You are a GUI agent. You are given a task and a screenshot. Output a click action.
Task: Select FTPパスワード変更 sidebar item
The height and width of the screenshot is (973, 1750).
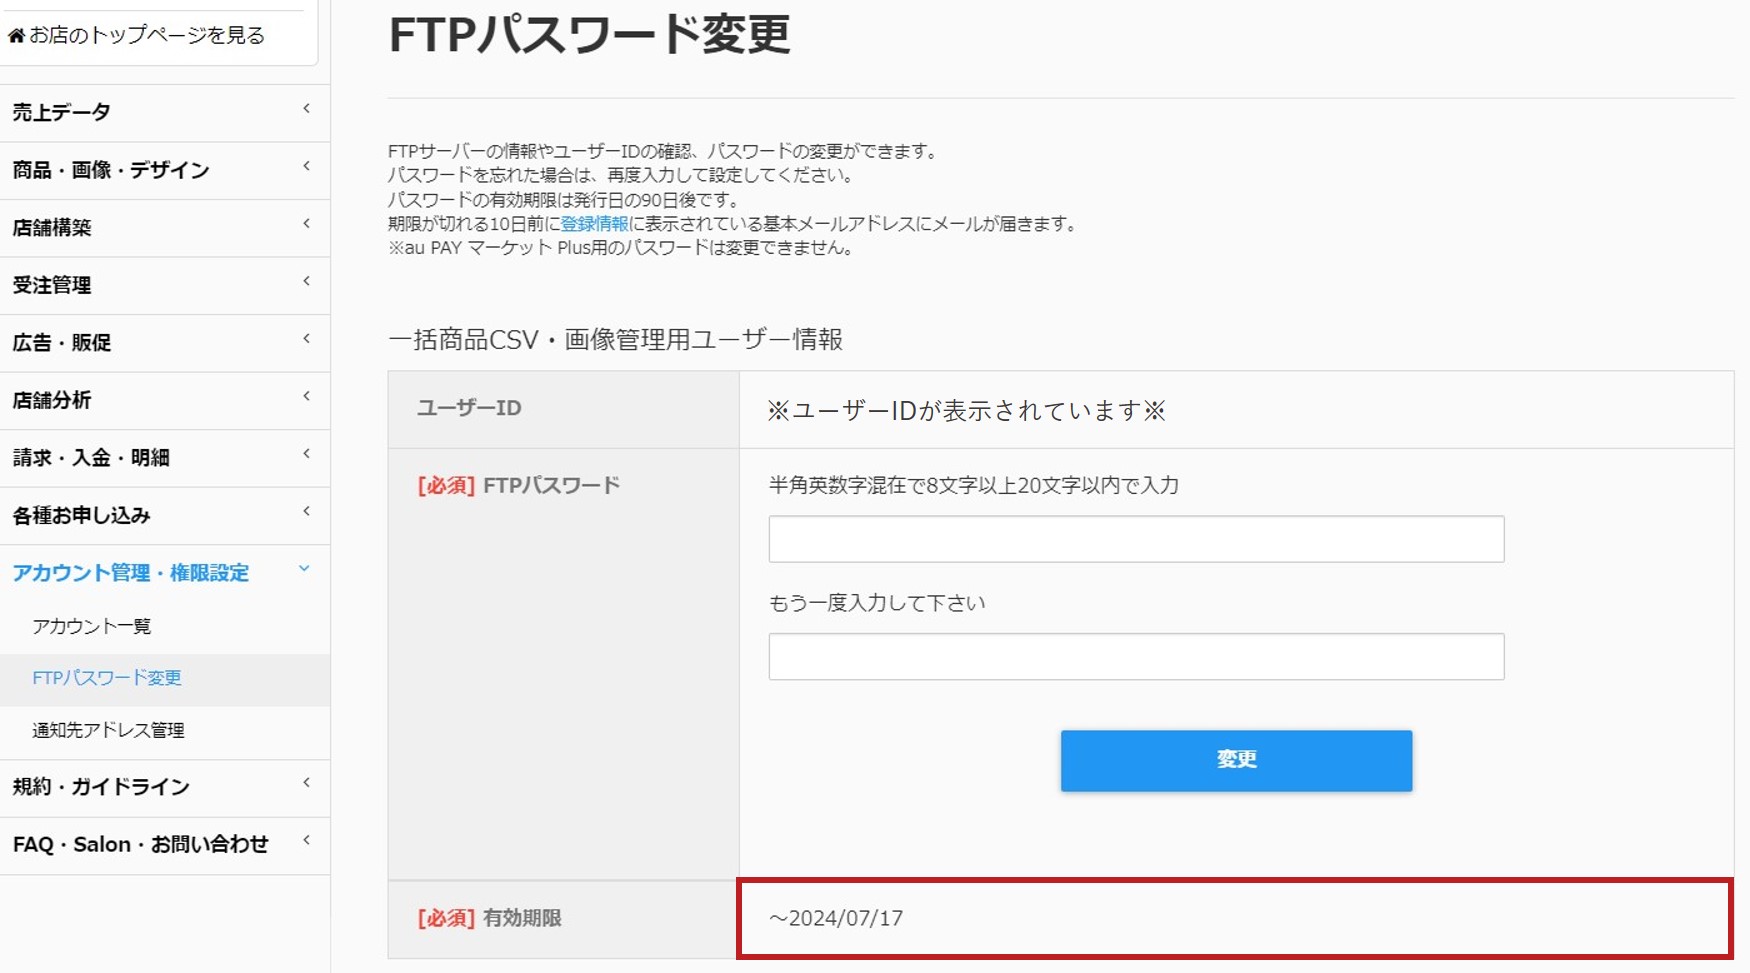[x=107, y=678]
